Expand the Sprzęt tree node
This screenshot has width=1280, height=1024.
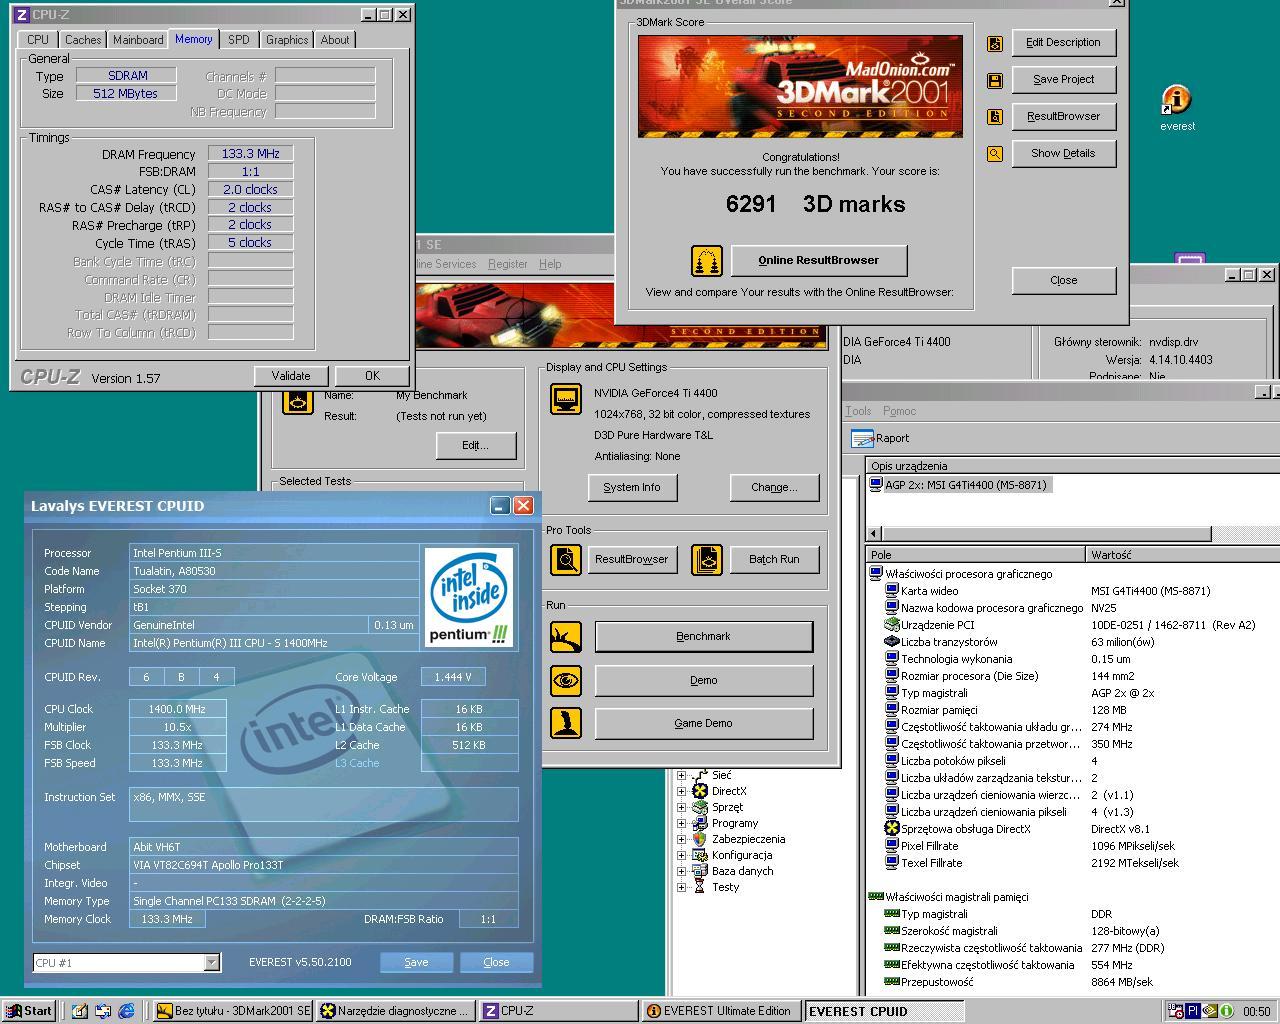682,807
